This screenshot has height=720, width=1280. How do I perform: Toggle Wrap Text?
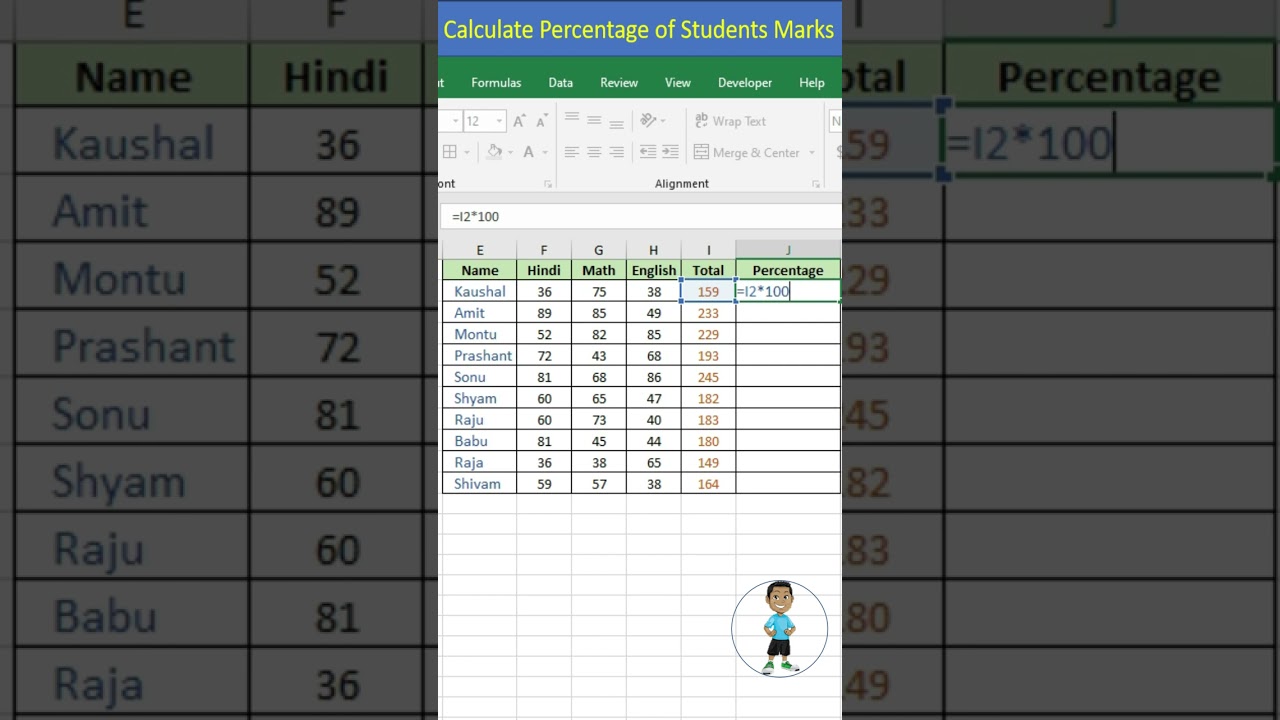tap(730, 121)
